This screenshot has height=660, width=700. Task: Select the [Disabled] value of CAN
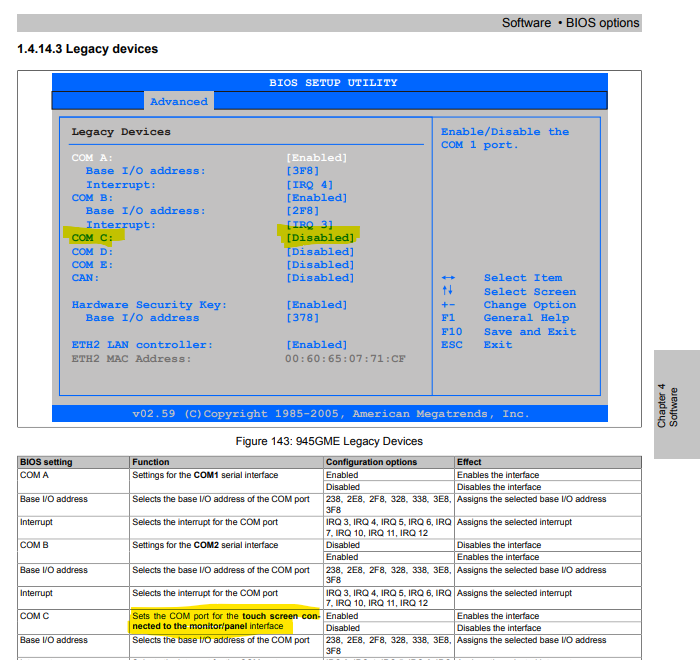pyautogui.click(x=320, y=278)
